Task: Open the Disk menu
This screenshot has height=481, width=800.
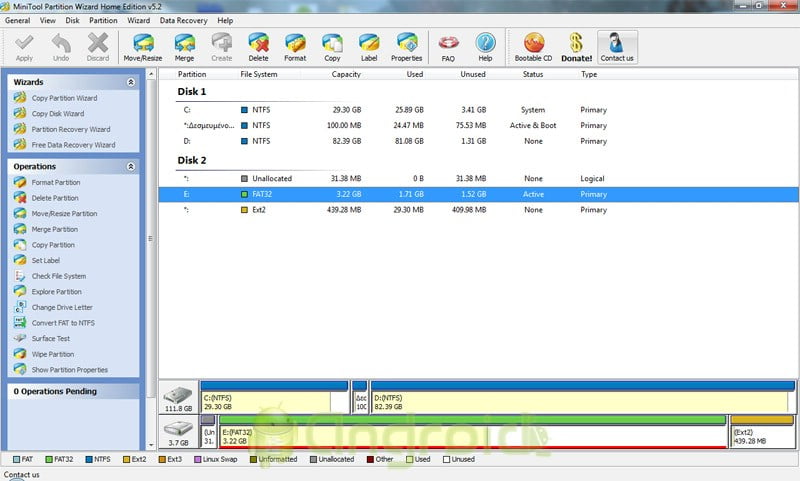Action: click(x=72, y=20)
